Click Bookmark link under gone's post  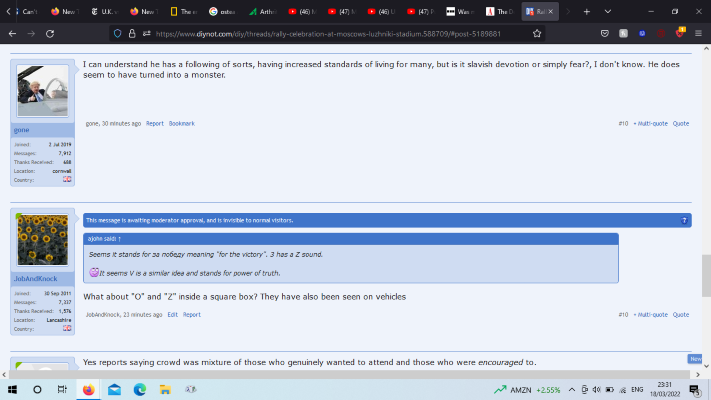(x=181, y=123)
